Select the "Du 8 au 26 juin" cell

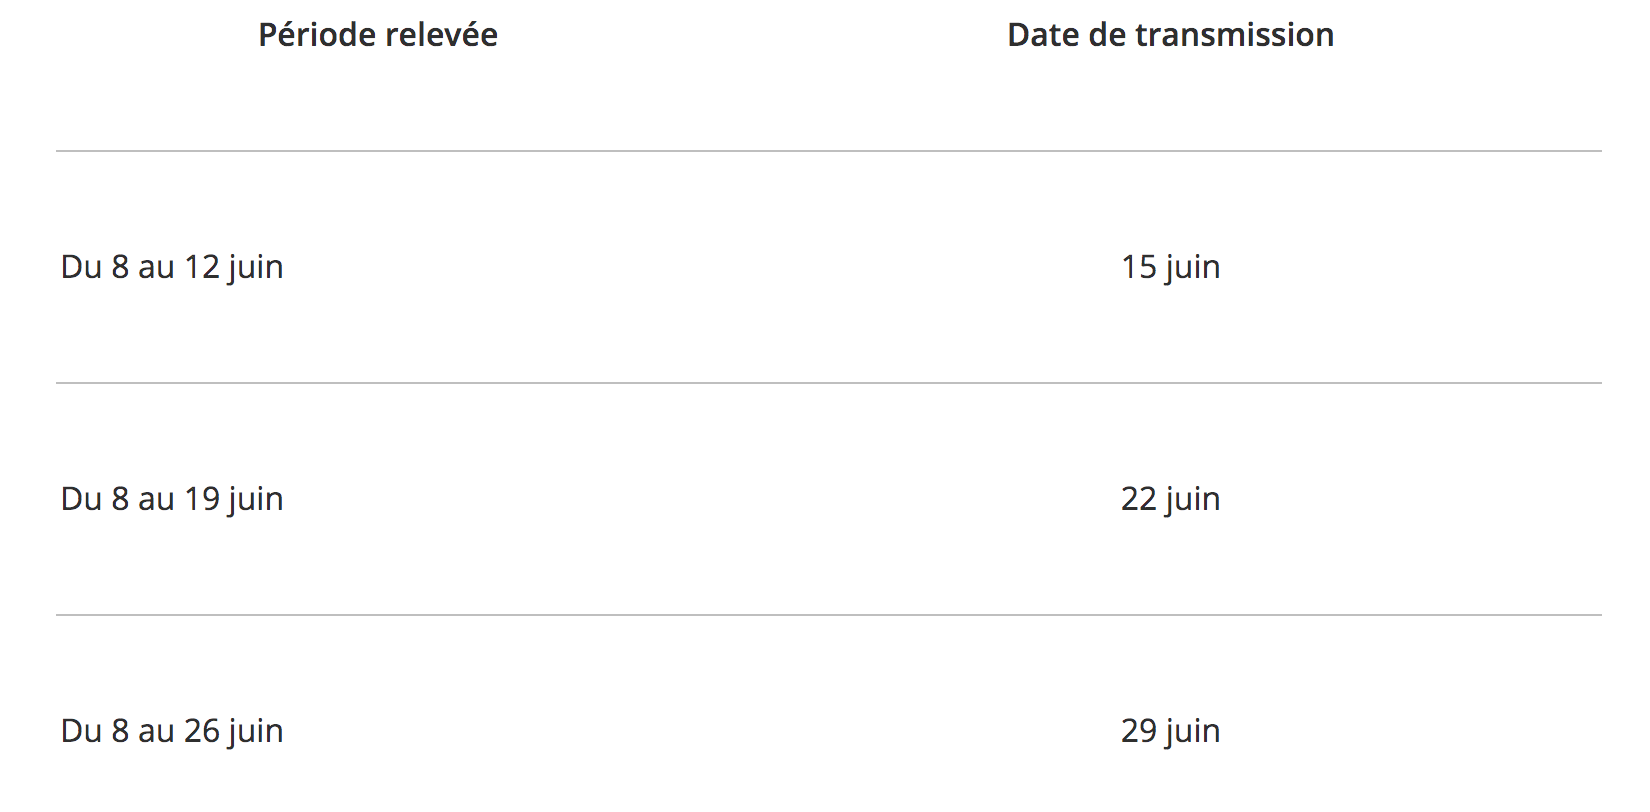tap(172, 731)
